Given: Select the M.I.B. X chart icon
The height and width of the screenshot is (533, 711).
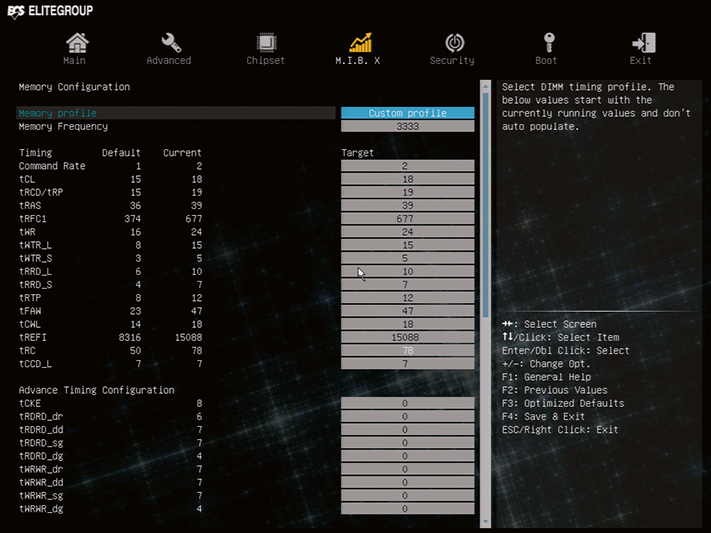Looking at the screenshot, I should pos(360,43).
